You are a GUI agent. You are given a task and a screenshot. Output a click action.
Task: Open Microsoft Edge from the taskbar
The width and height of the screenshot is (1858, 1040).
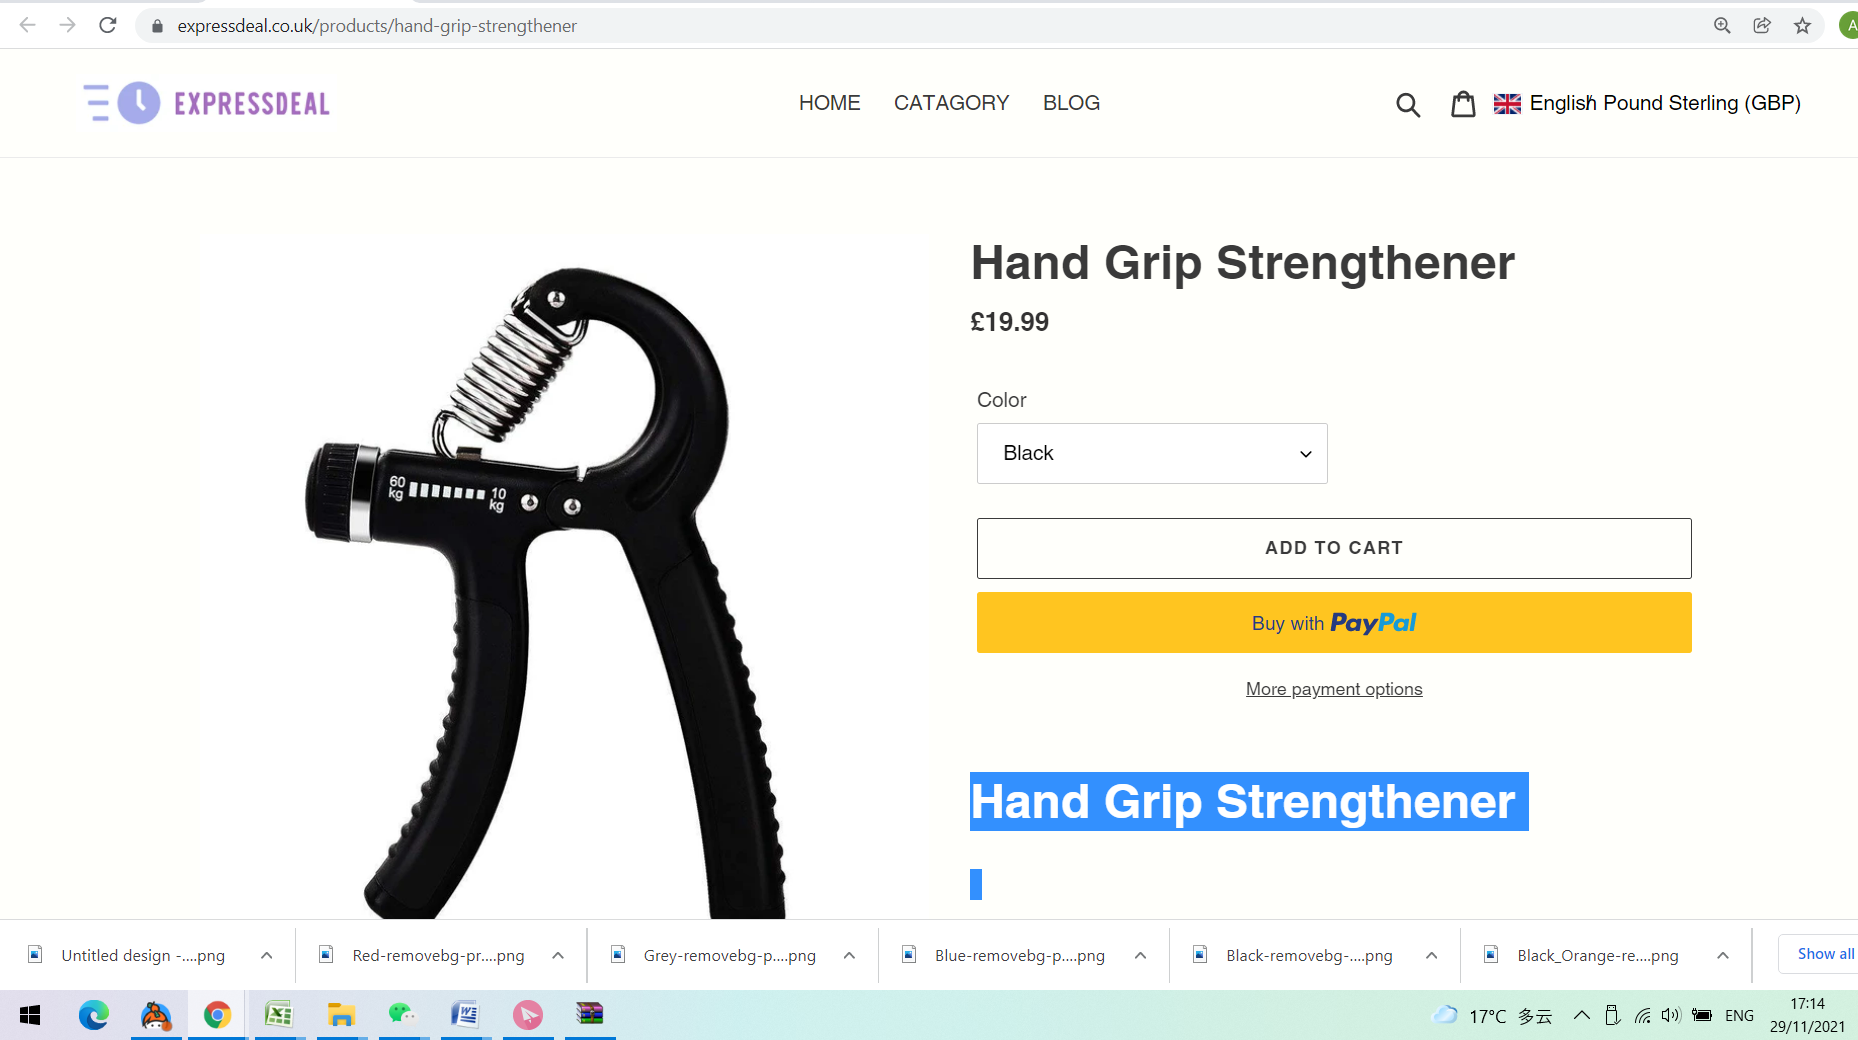pyautogui.click(x=94, y=1015)
